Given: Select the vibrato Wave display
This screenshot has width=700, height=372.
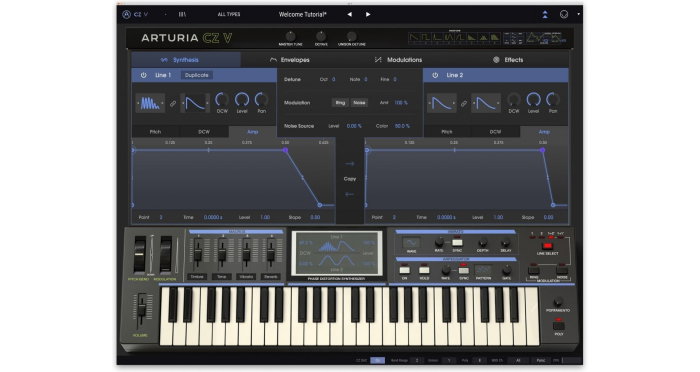Looking at the screenshot, I should tap(411, 243).
